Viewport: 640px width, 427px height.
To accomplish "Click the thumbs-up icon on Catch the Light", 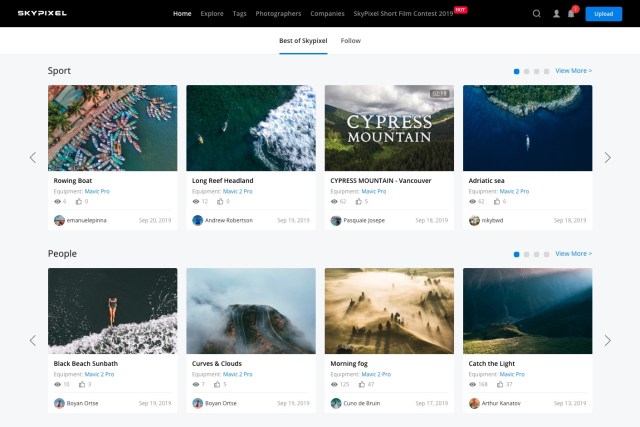I will (x=495, y=384).
